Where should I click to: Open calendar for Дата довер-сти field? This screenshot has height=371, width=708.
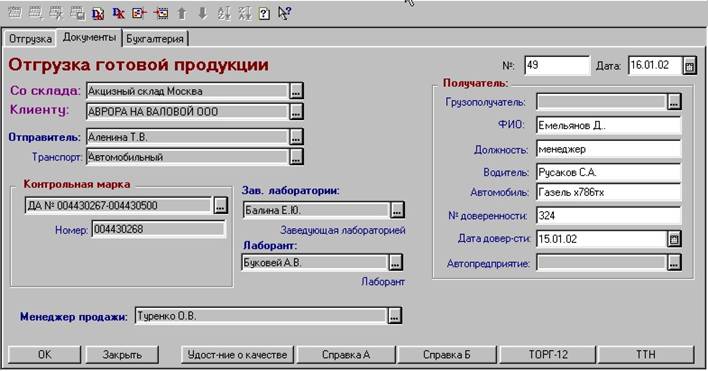pyautogui.click(x=674, y=239)
